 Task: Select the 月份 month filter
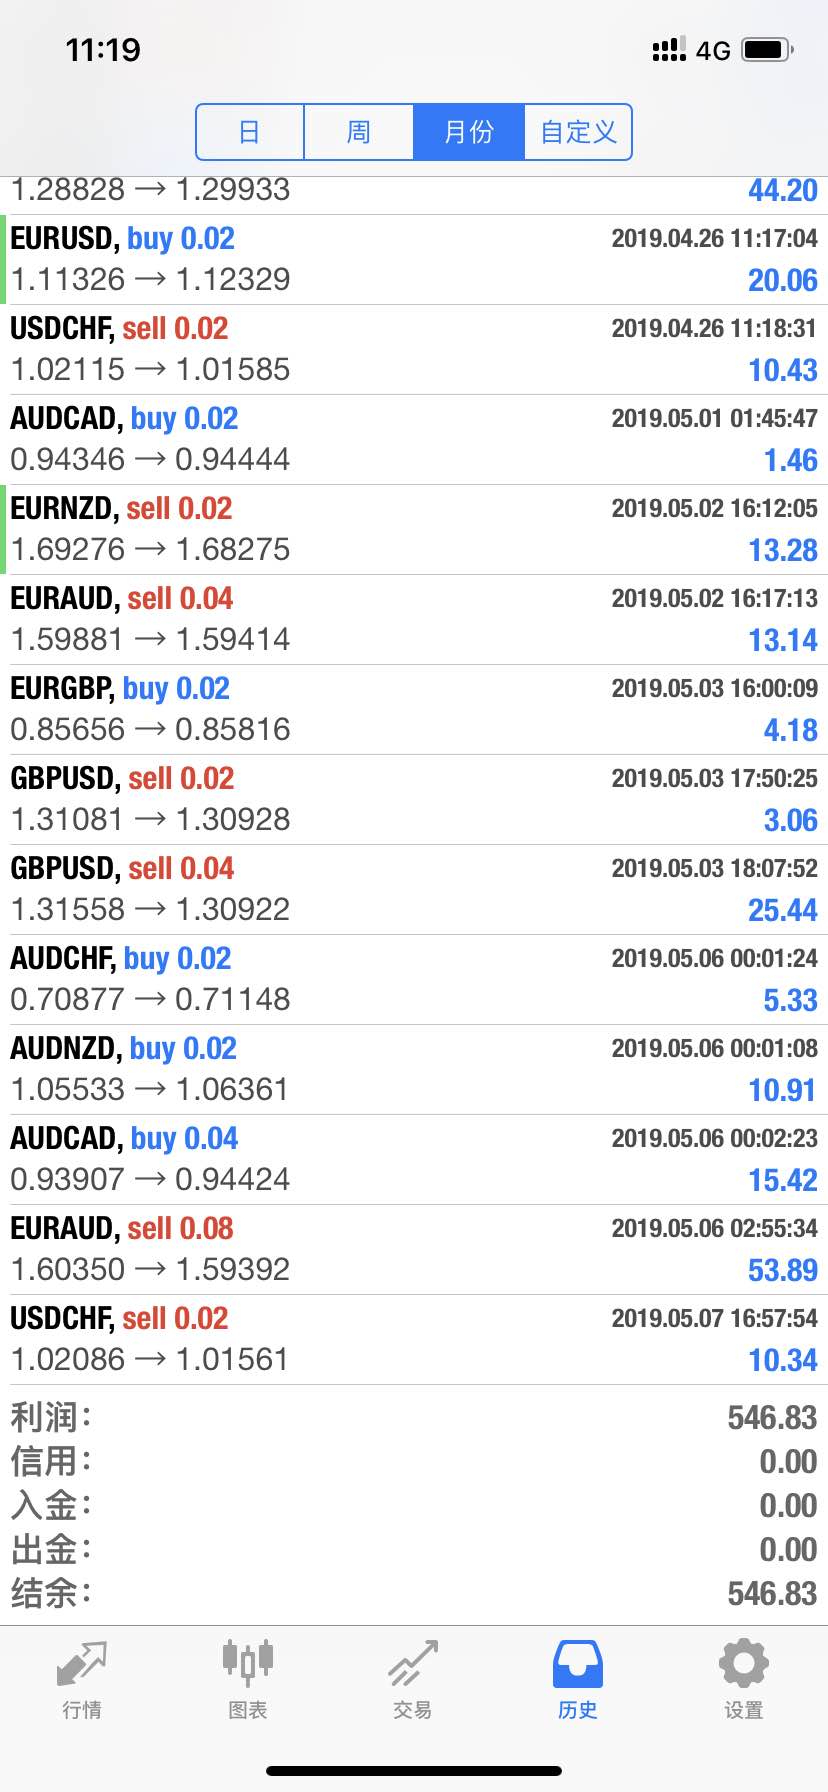(468, 132)
